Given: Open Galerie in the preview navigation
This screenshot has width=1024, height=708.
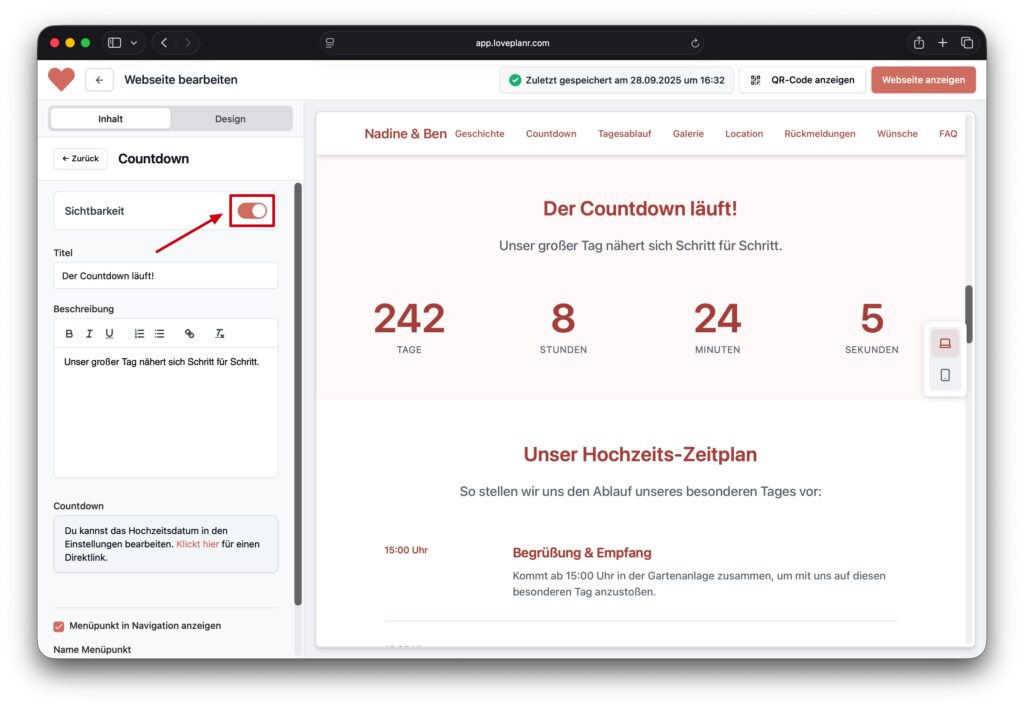Looking at the screenshot, I should 688,134.
